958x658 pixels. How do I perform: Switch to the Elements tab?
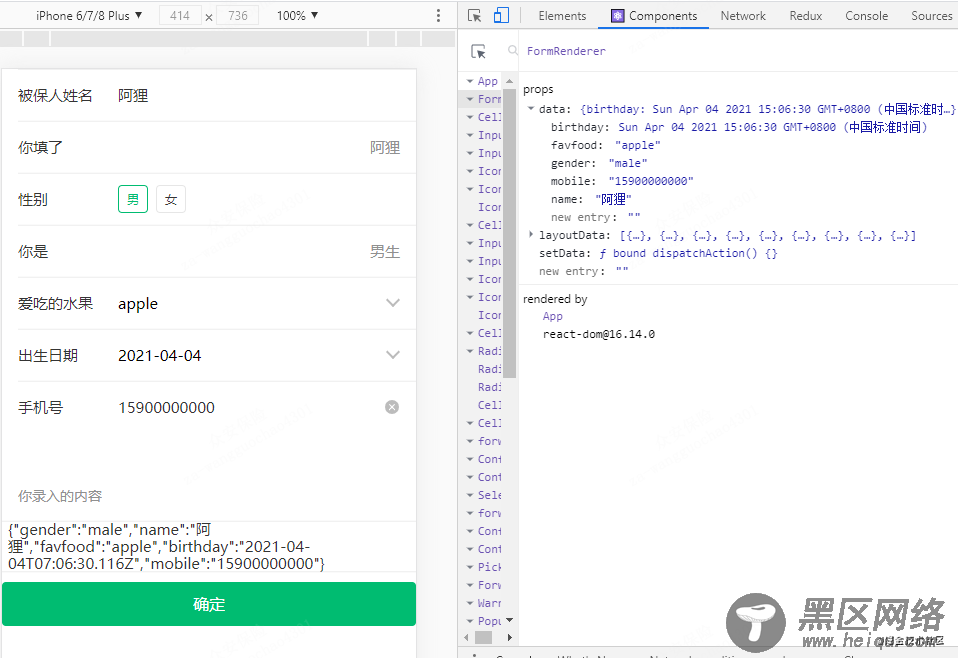coord(562,16)
